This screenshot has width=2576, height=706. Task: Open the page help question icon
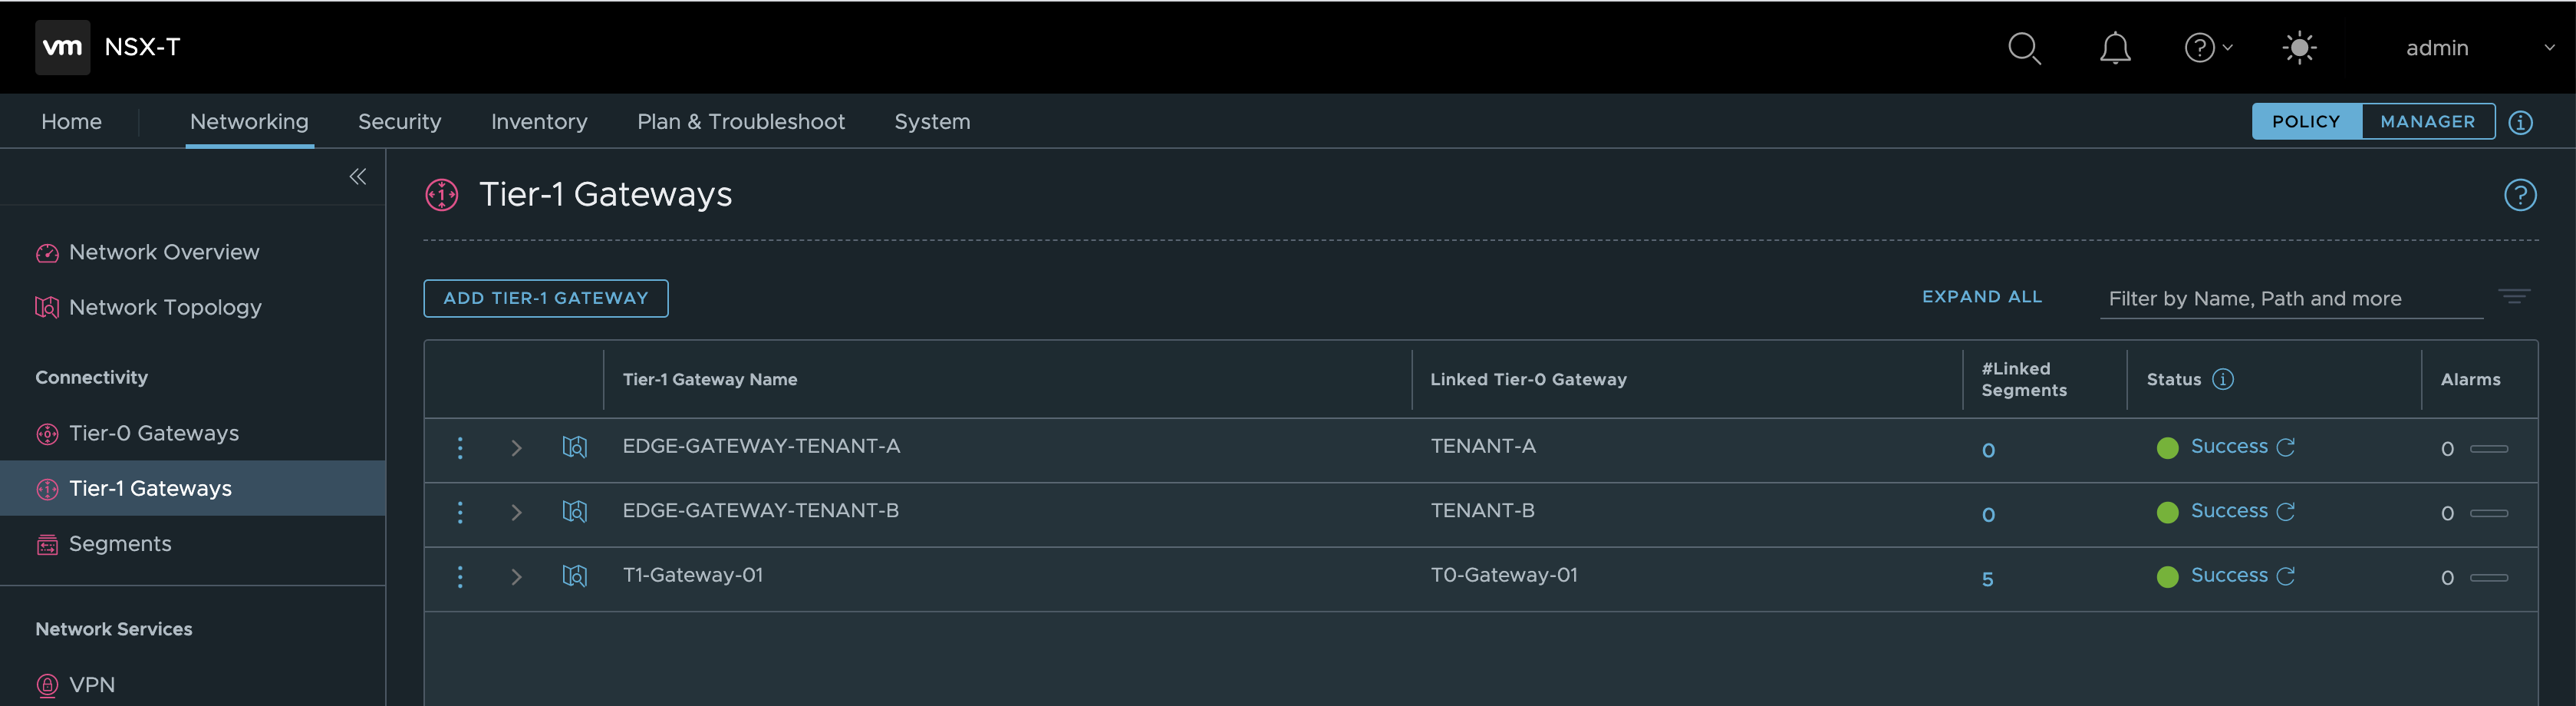pyautogui.click(x=2519, y=195)
